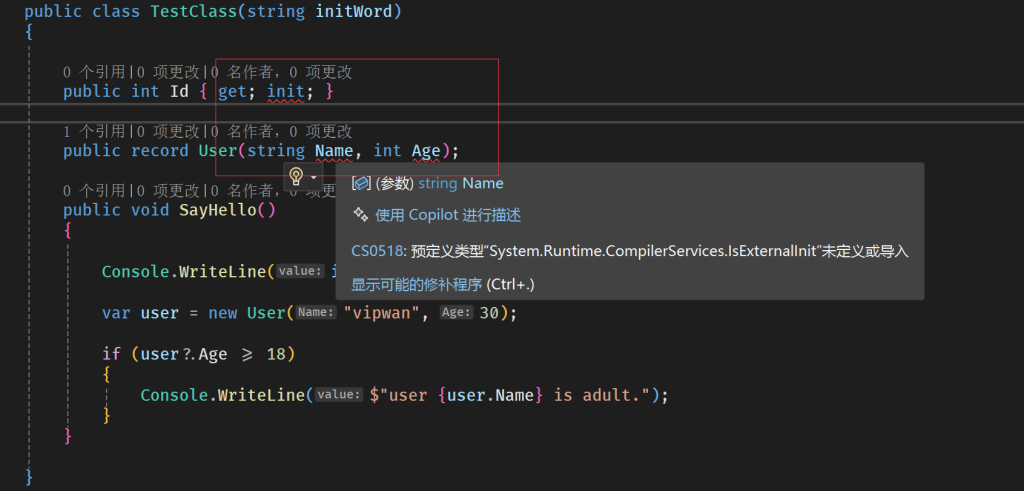
Task: Click the Copilot sparkle icon in tooltip
Action: [360, 215]
